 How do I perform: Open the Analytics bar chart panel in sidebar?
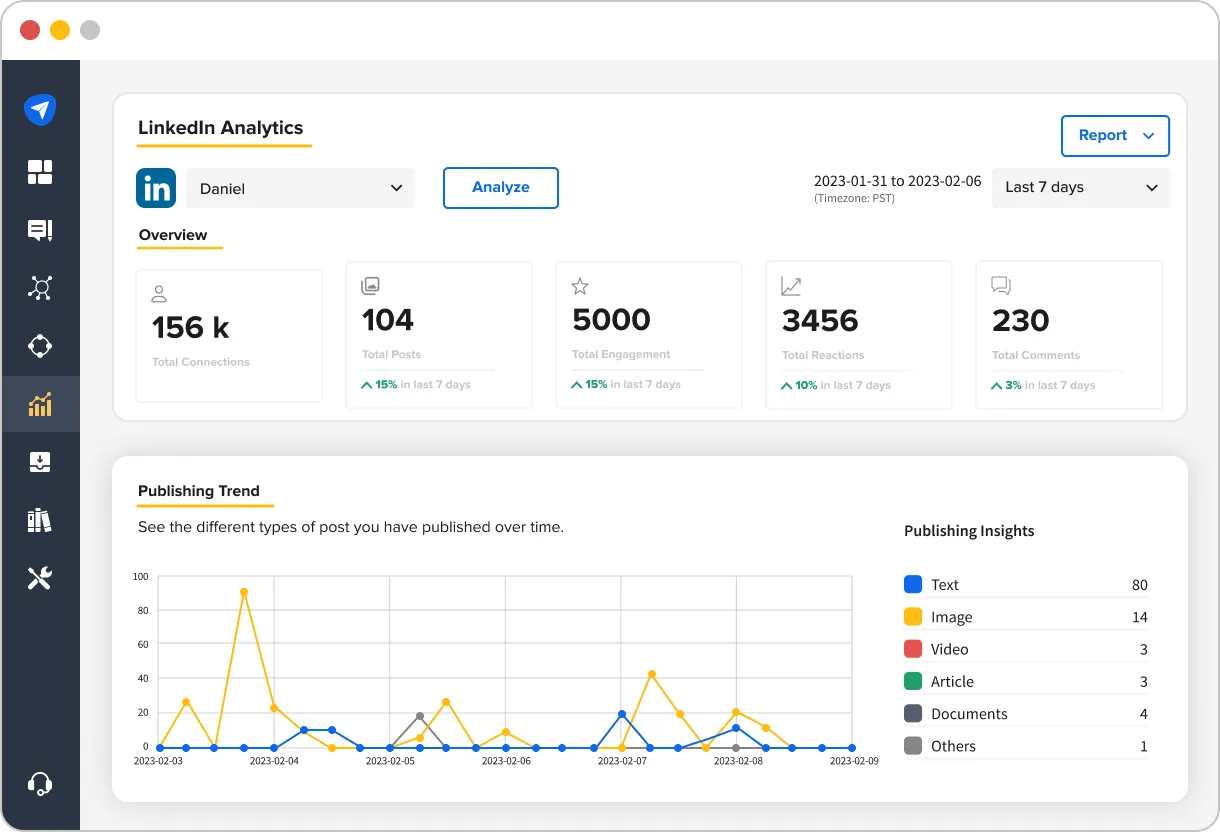click(40, 404)
